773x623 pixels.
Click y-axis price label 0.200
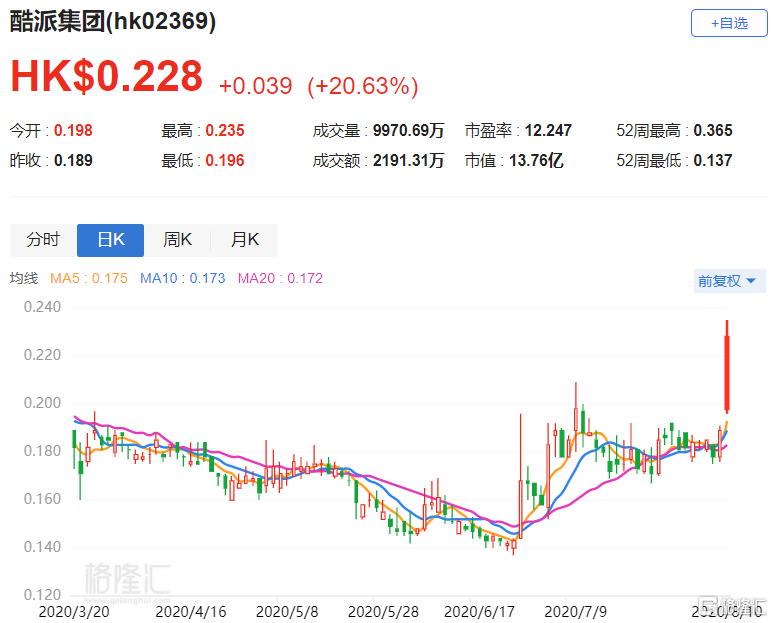click(42, 403)
